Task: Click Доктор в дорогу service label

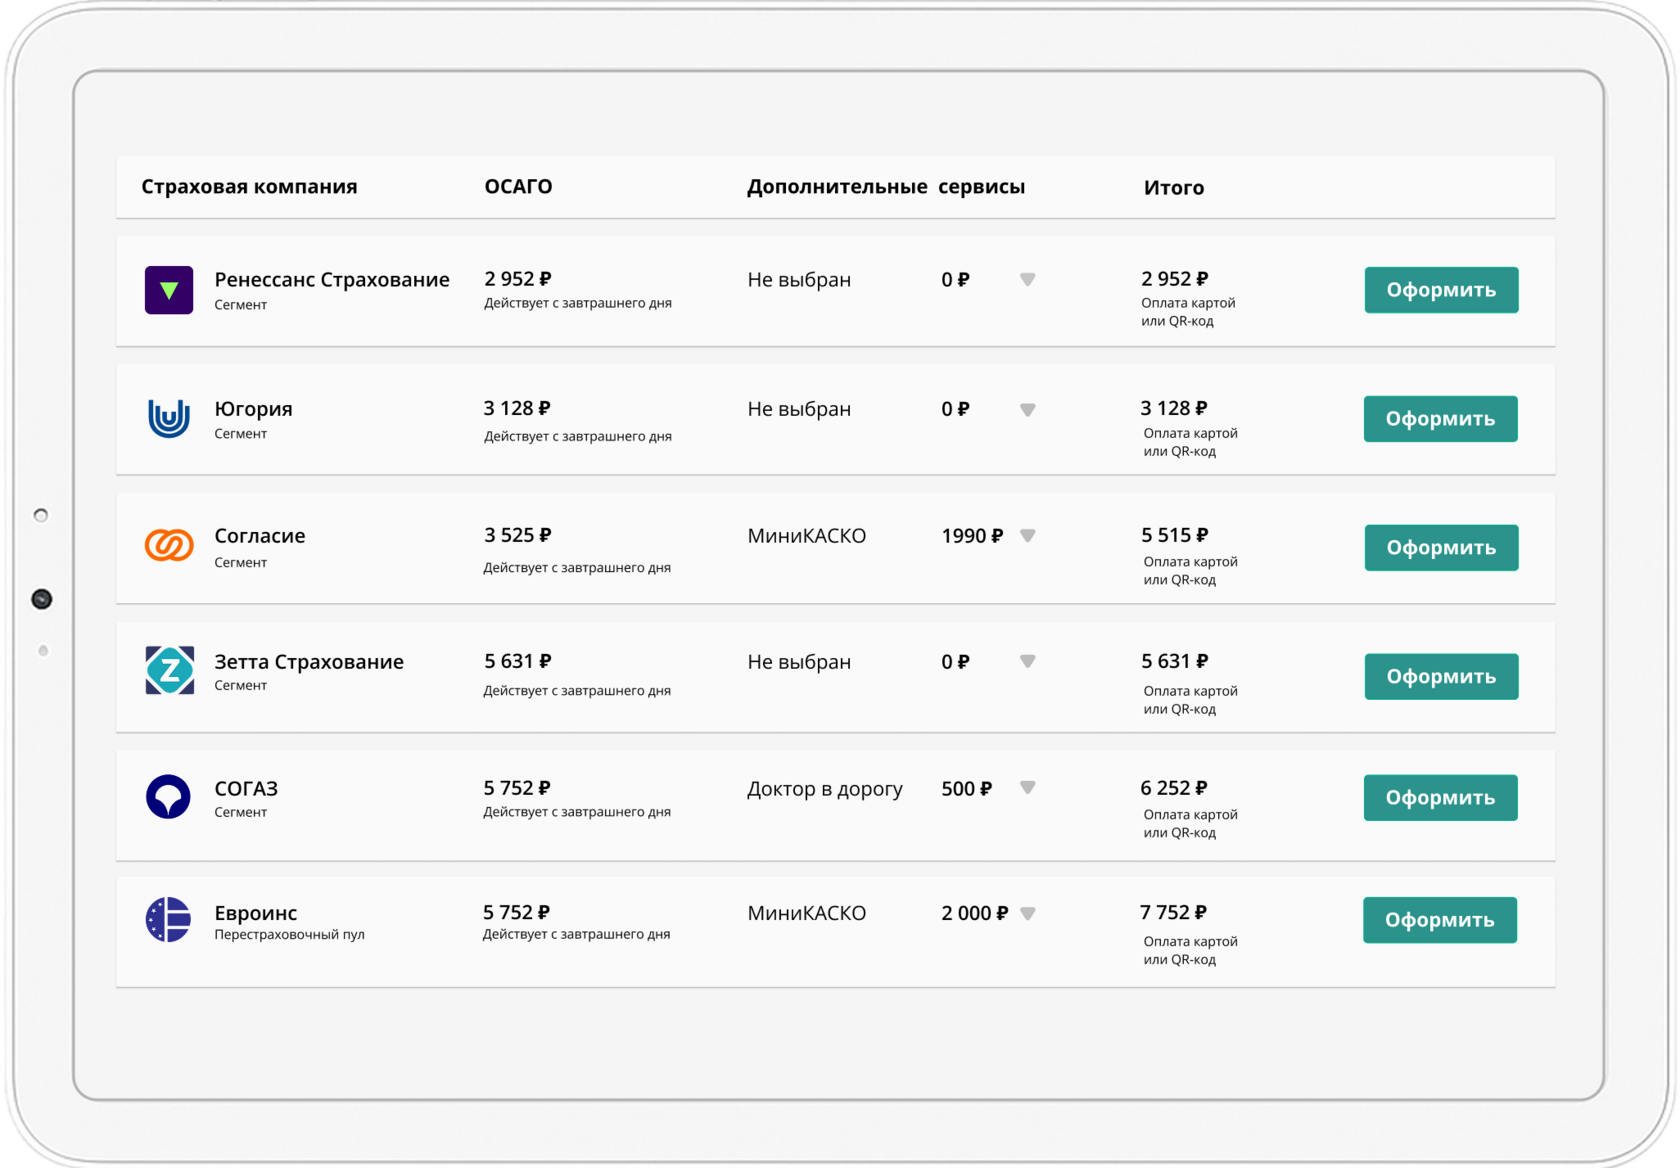Action: click(x=825, y=789)
